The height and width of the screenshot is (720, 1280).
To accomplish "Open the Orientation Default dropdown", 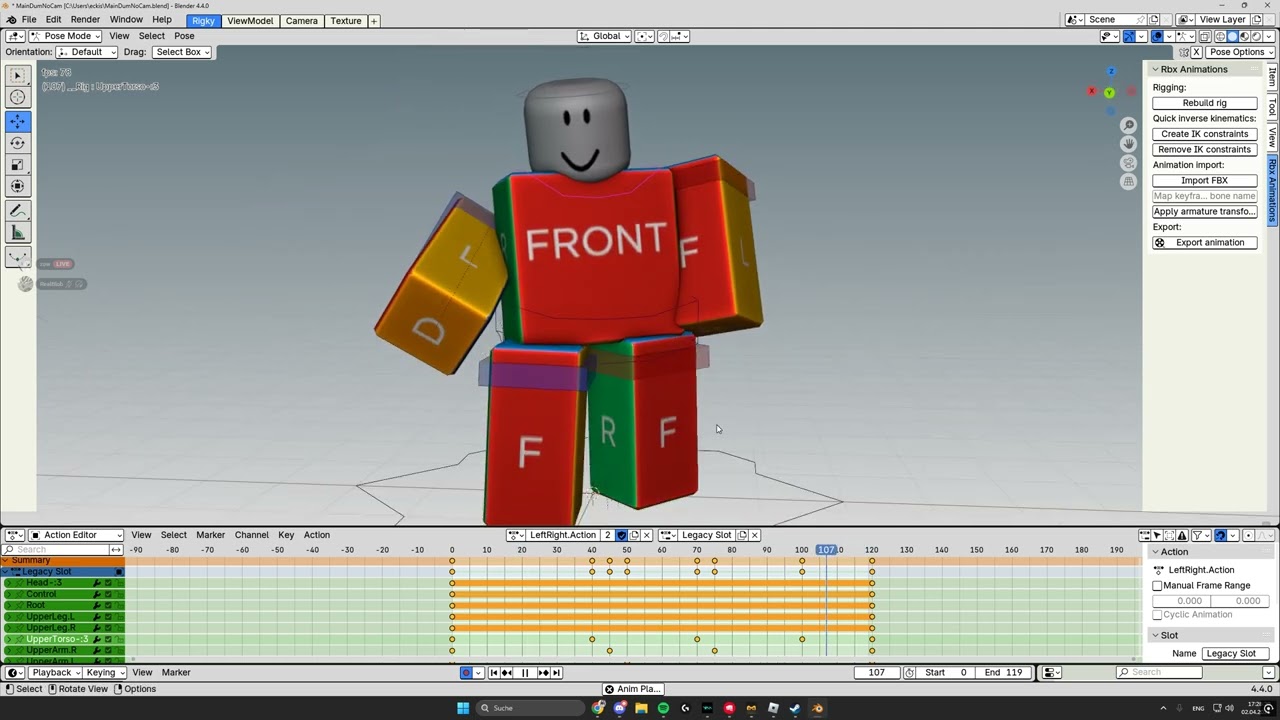I will click(87, 52).
